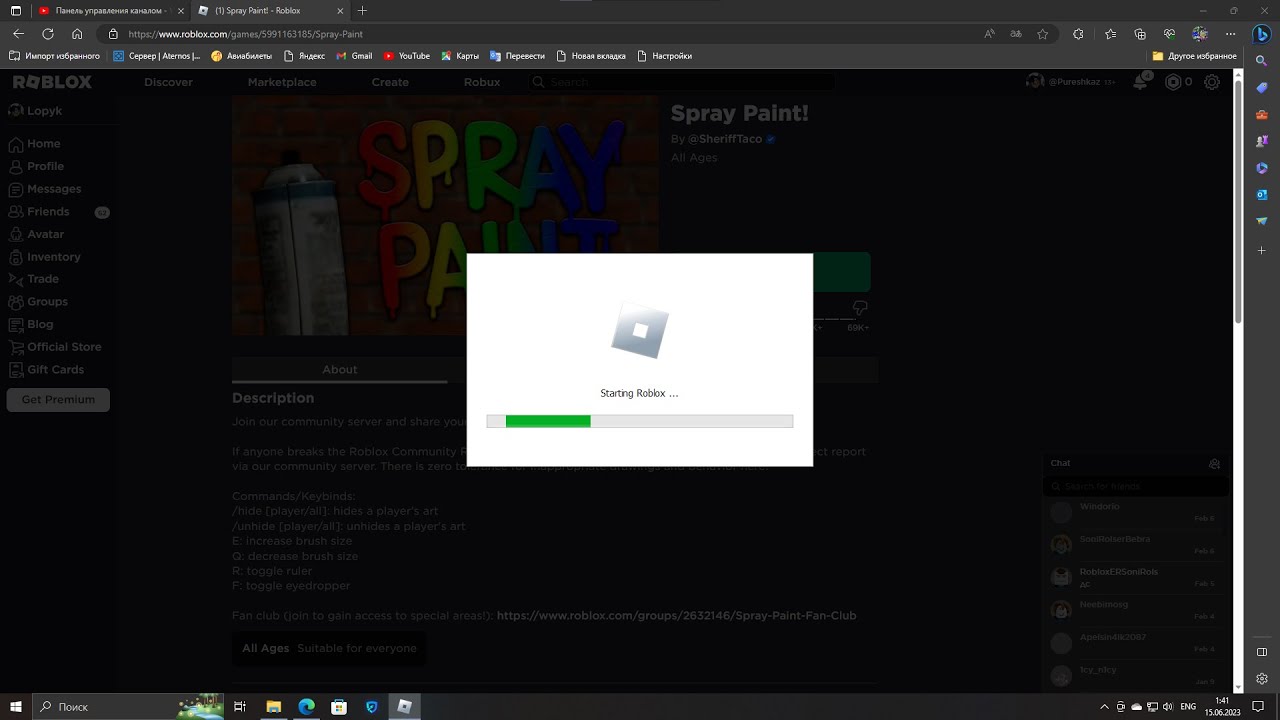Viewport: 1280px width, 720px height.
Task: Open Roblox settings gear
Action: pyautogui.click(x=1212, y=82)
